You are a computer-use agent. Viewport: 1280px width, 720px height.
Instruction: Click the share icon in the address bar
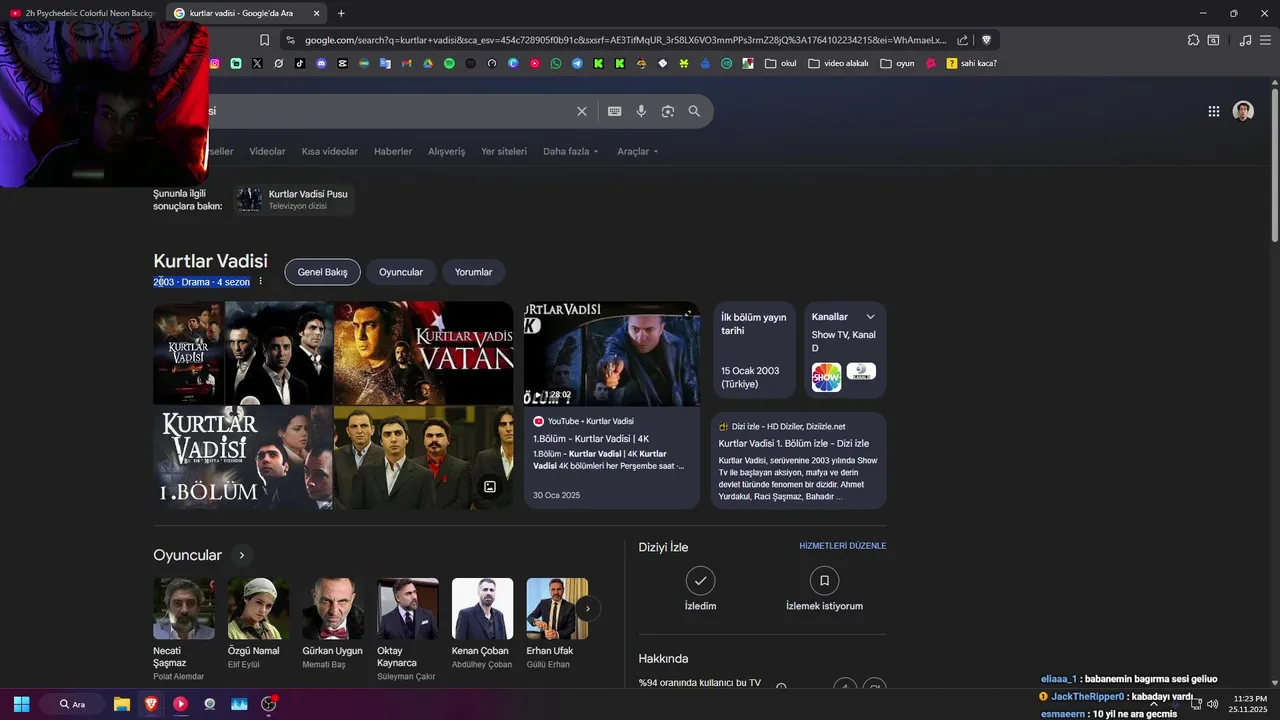coord(962,40)
